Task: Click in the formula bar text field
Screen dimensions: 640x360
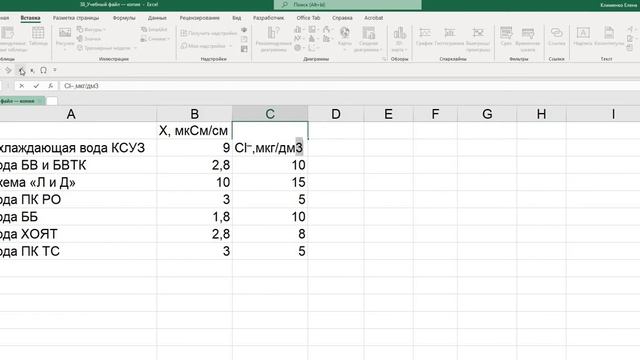Action: 350,86
